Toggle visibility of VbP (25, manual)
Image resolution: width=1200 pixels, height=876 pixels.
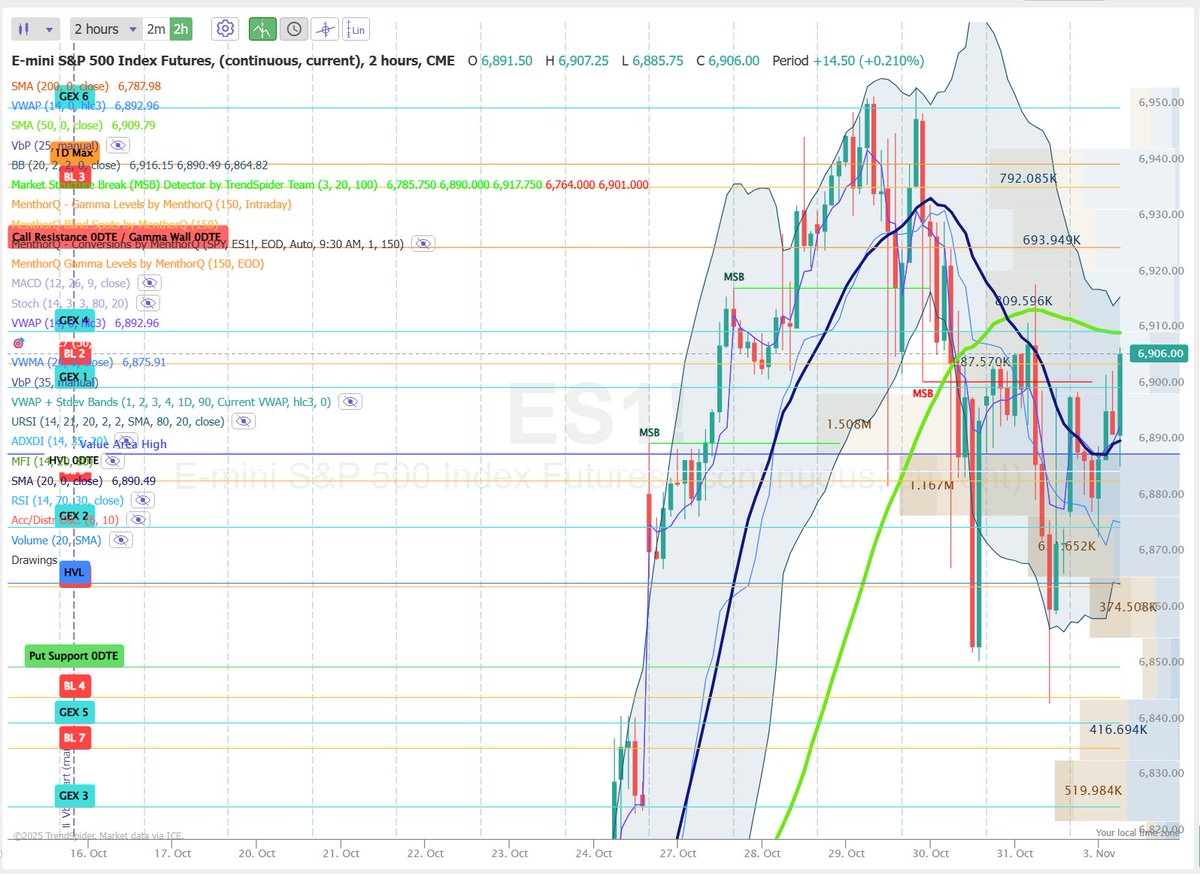(x=118, y=145)
